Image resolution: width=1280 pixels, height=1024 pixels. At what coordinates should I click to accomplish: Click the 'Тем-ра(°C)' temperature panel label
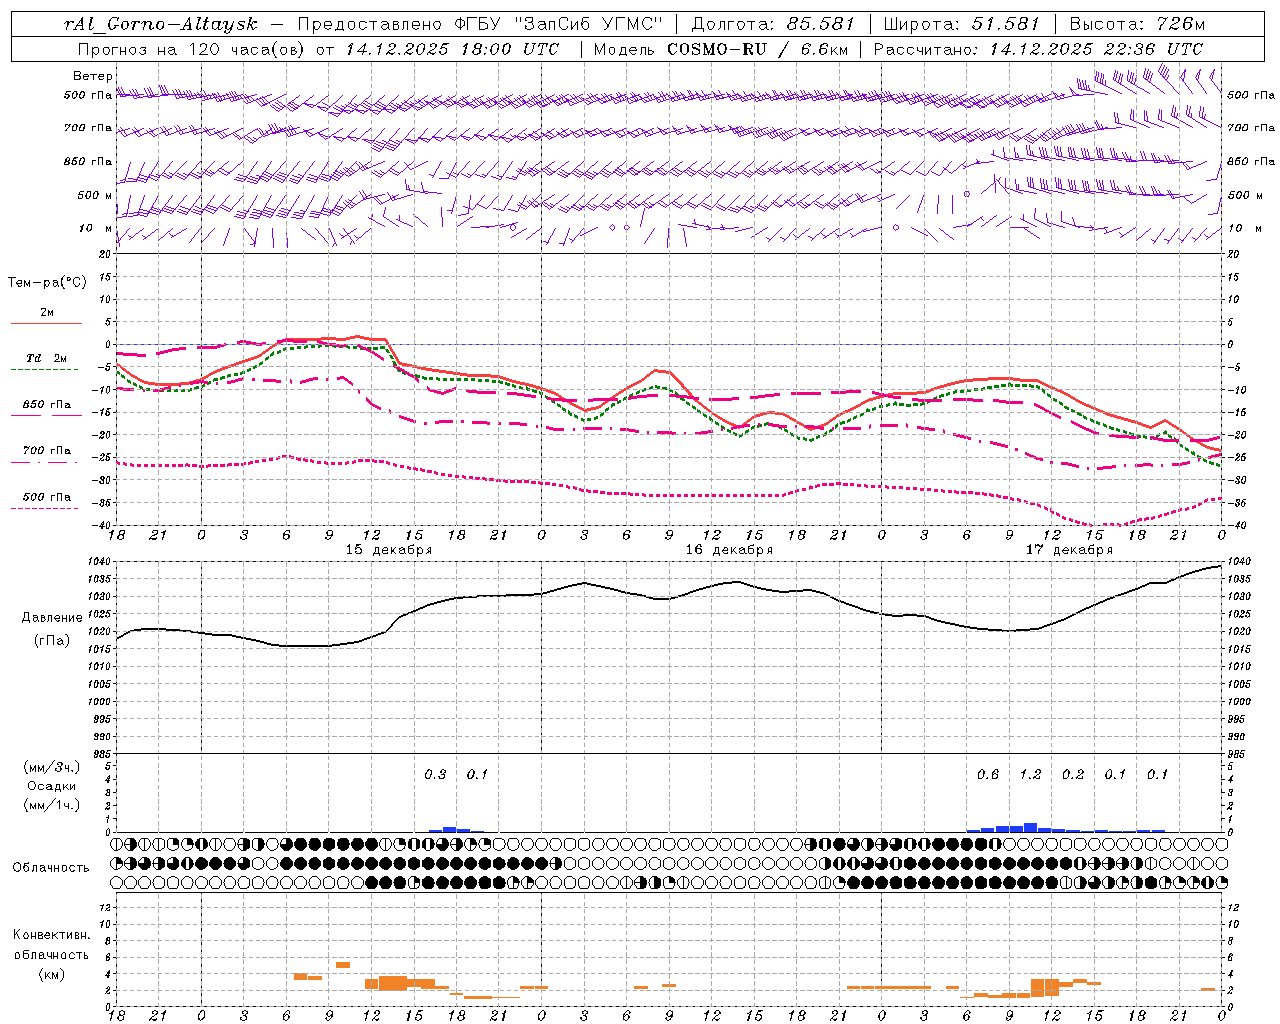[47, 283]
